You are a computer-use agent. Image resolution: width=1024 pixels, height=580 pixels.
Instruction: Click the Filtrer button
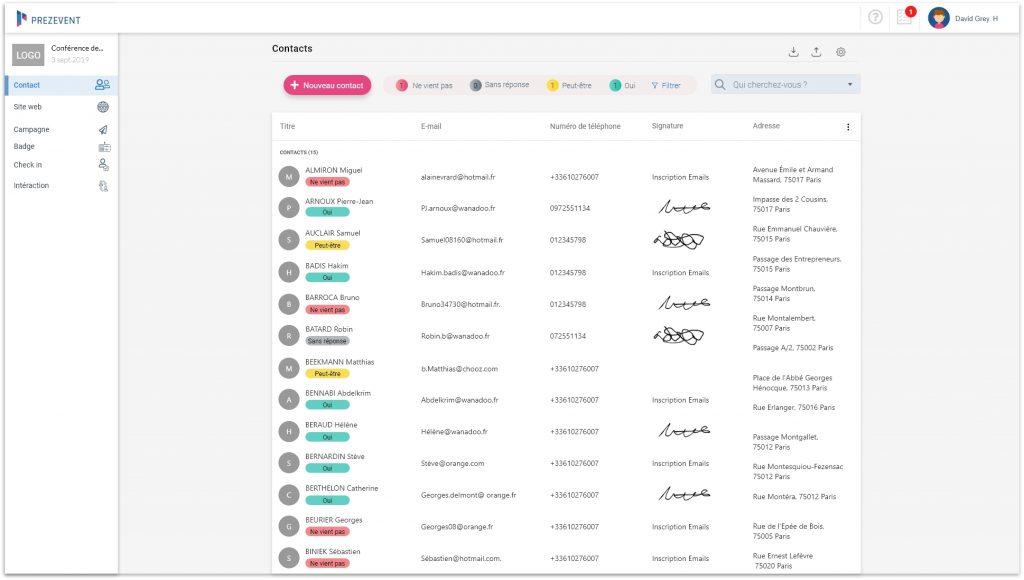(x=666, y=86)
